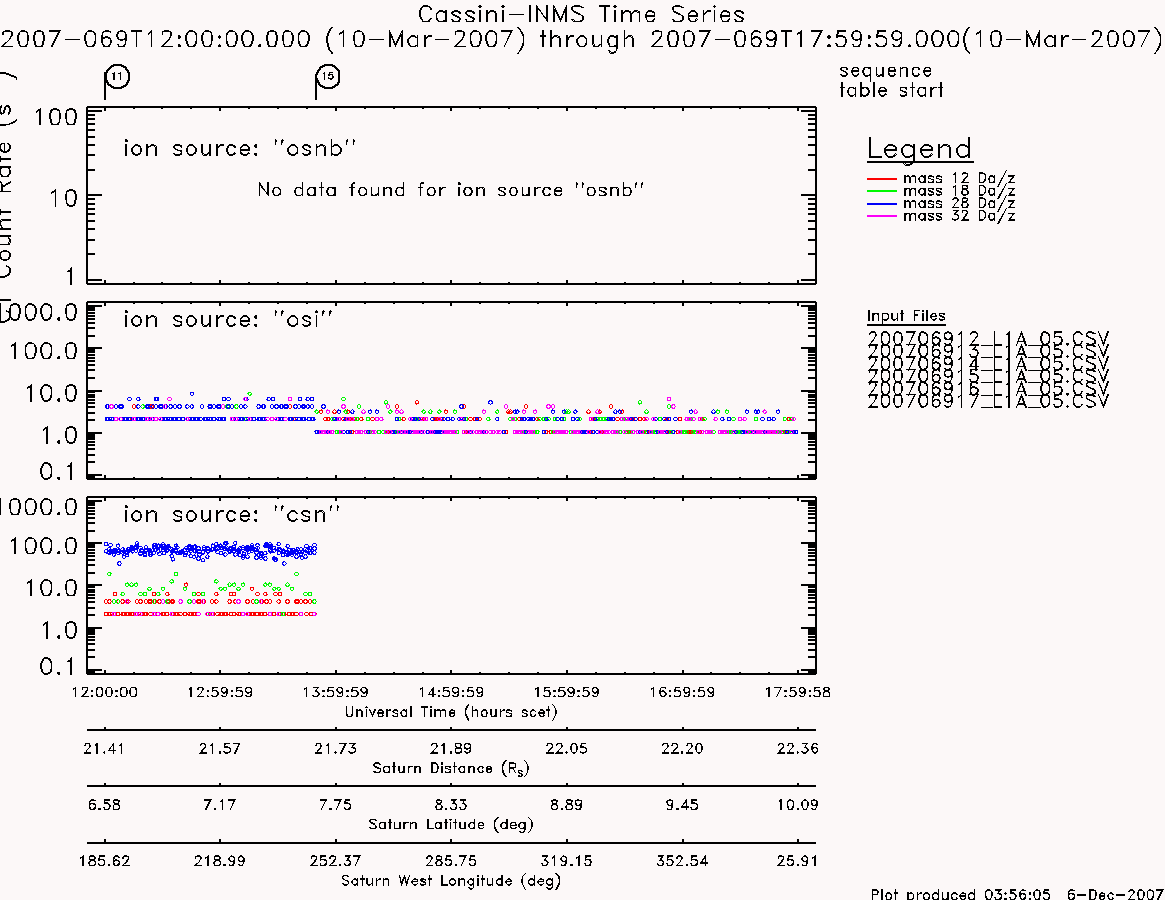Viewport: 1165px width, 900px height.
Task: Click green mass 18 Da/z legend line
Action: click(882, 192)
